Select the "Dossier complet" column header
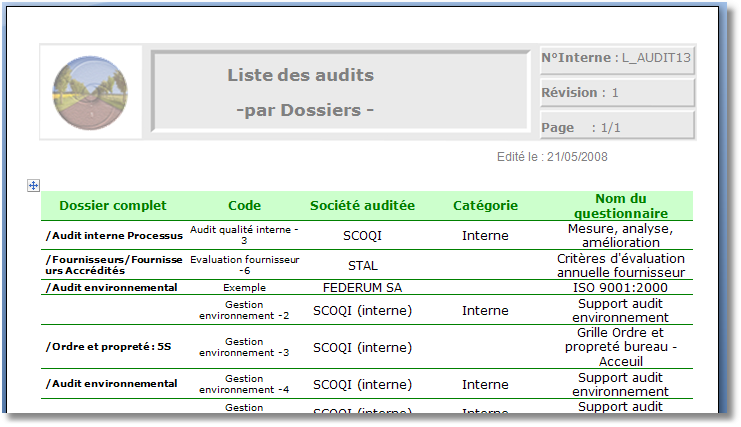 click(x=113, y=206)
